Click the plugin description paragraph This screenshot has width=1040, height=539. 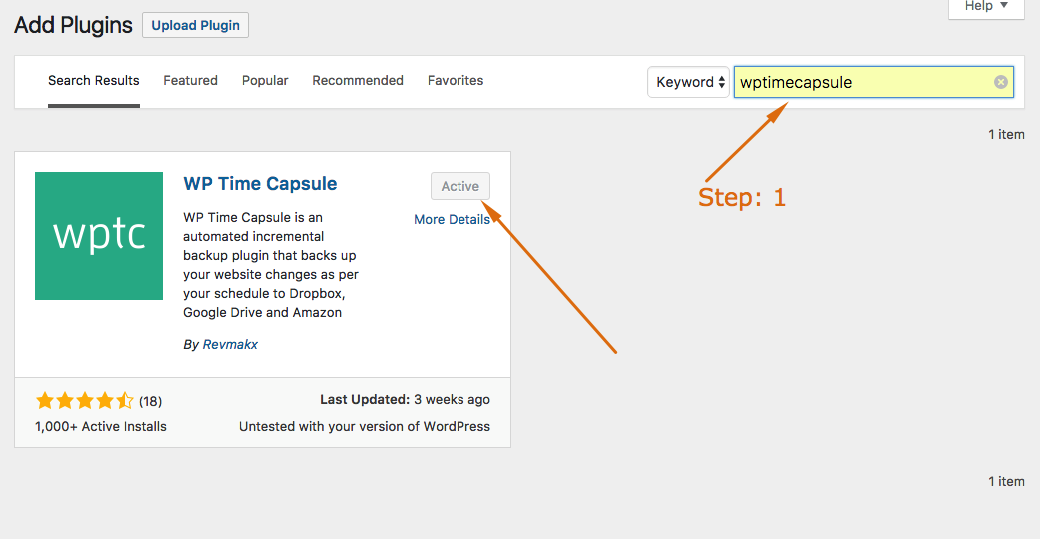click(x=271, y=265)
